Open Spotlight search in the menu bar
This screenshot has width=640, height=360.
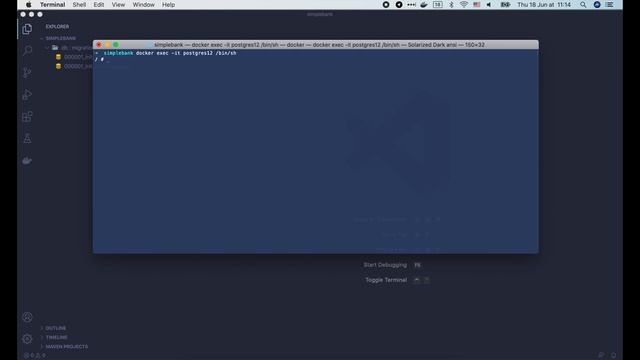pyautogui.click(x=583, y=5)
